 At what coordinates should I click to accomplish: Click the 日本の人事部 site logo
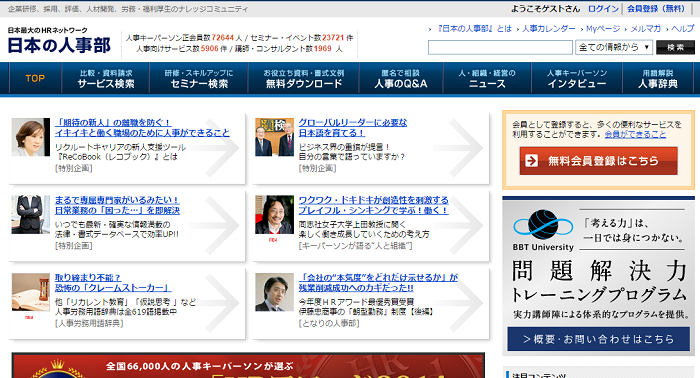(59, 41)
